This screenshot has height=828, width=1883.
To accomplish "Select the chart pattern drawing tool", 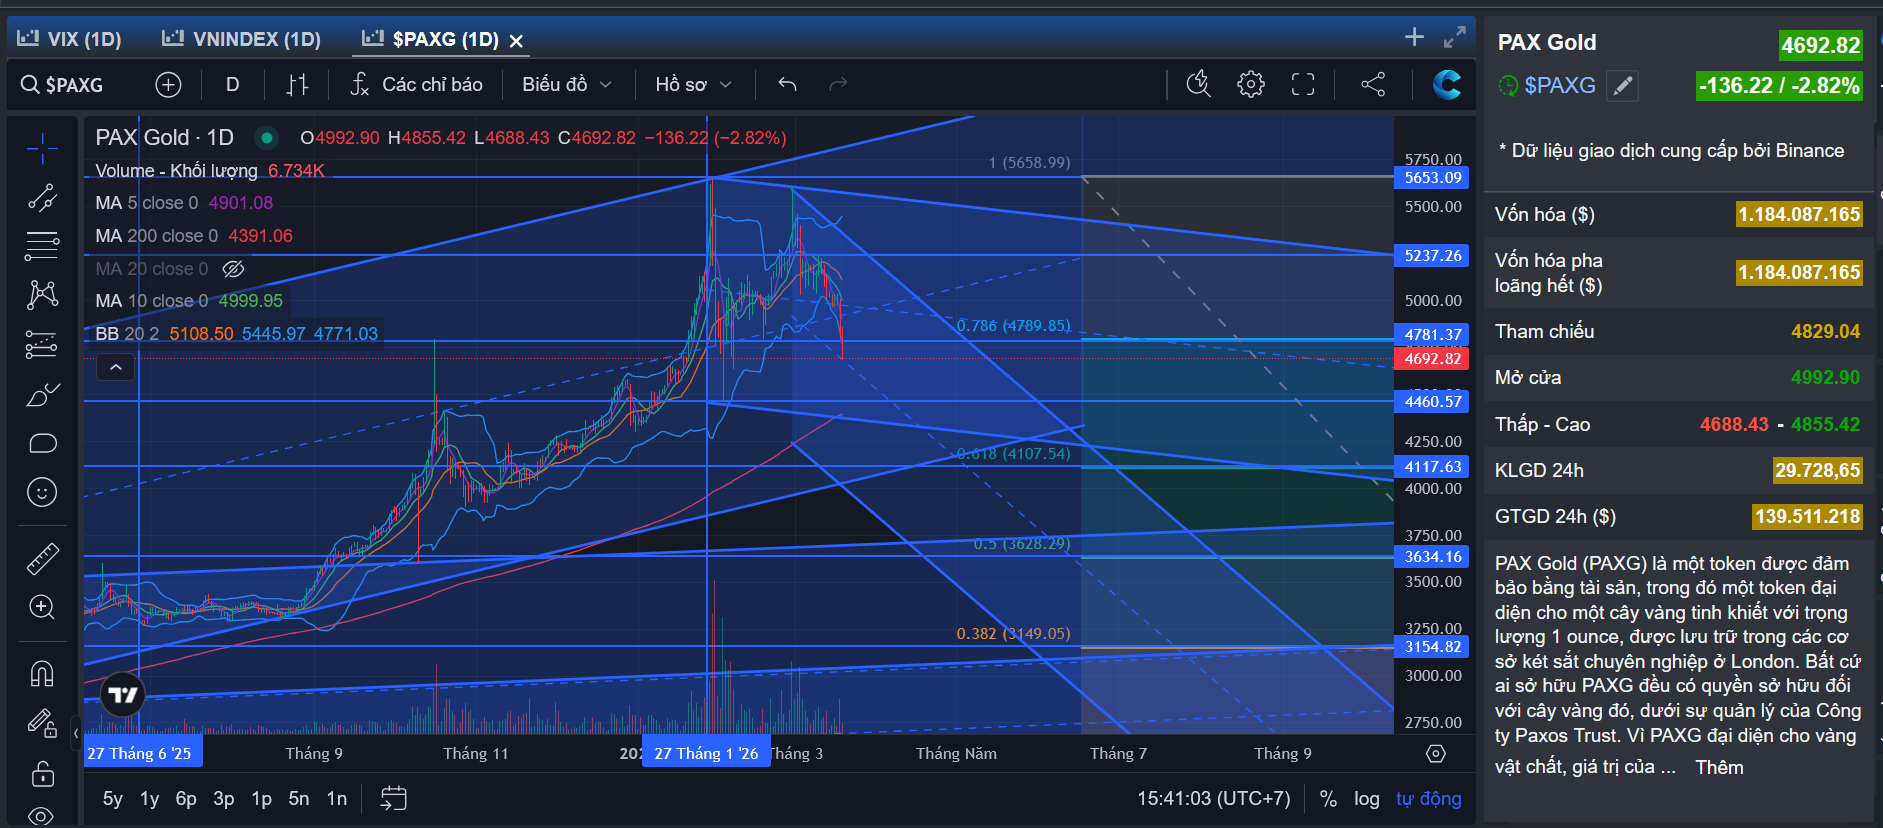I will [x=42, y=294].
